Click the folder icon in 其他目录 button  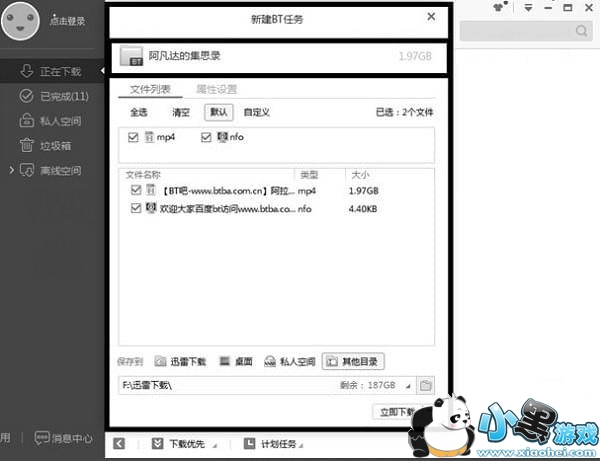pyautogui.click(x=332, y=362)
